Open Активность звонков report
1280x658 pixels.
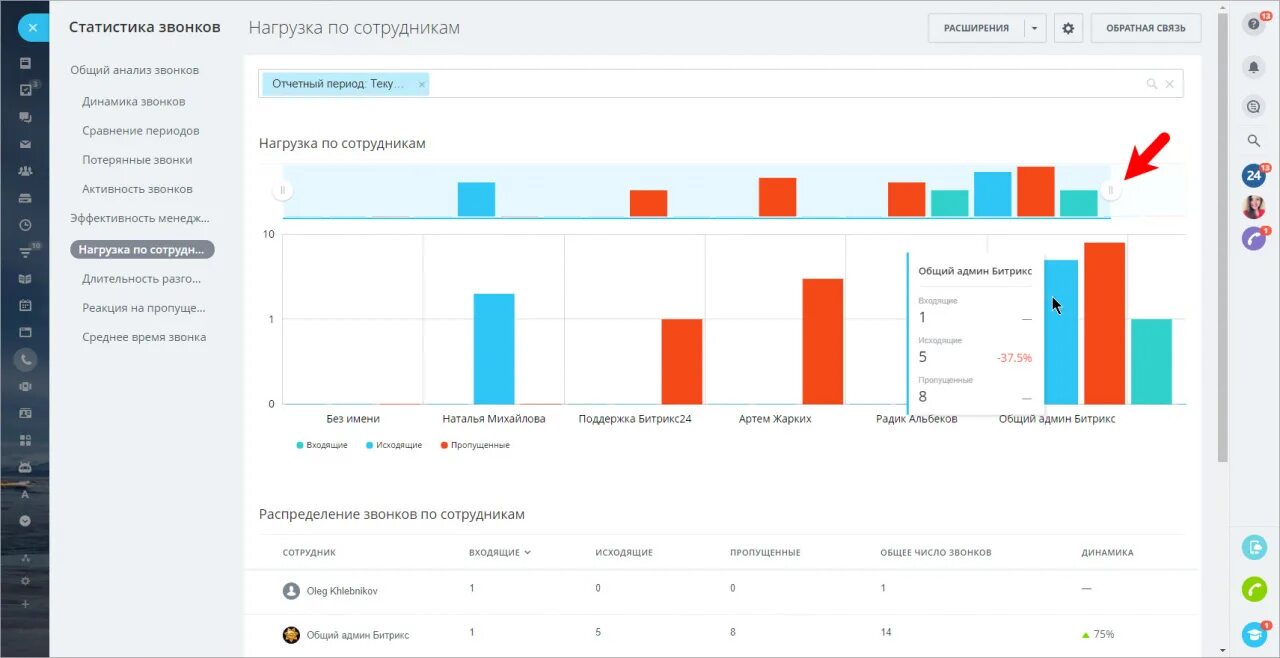point(137,188)
